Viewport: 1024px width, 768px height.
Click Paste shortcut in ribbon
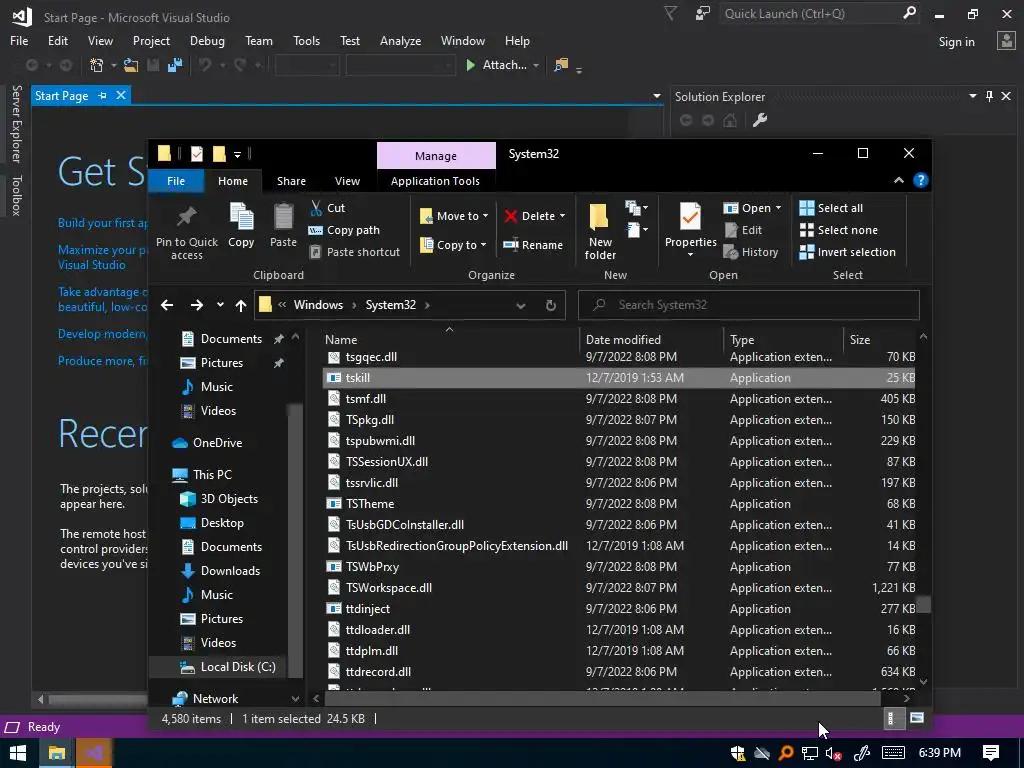coord(354,252)
